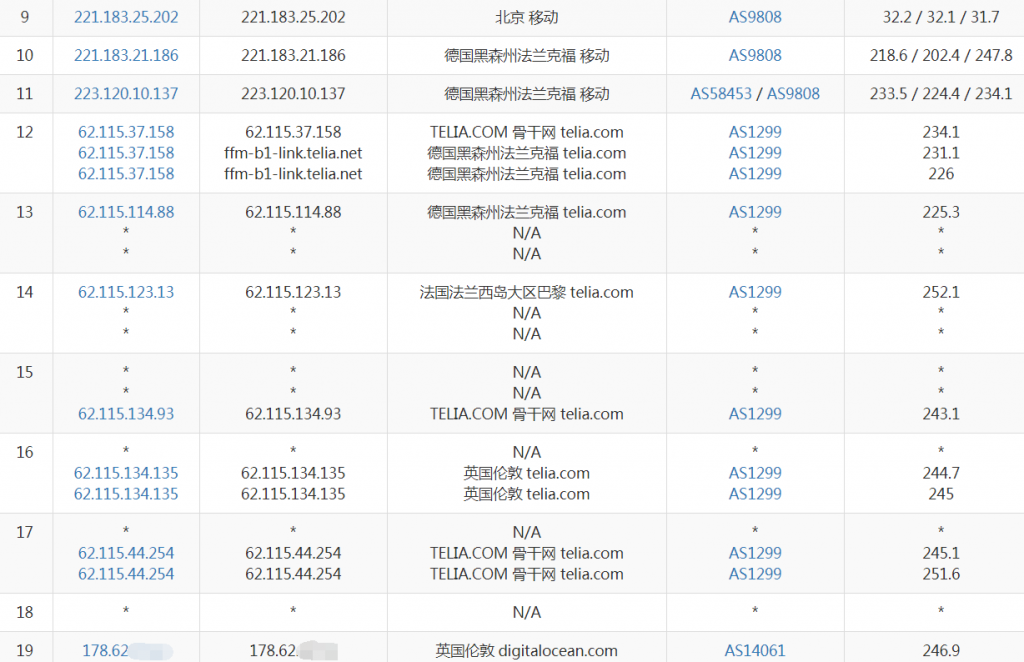1024x662 pixels.
Task: Click AS9808 link in hop 10 row
Action: tap(755, 55)
